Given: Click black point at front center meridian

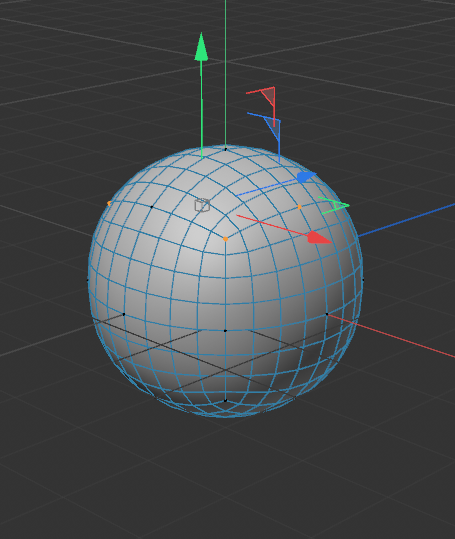Looking at the screenshot, I should [x=225, y=331].
